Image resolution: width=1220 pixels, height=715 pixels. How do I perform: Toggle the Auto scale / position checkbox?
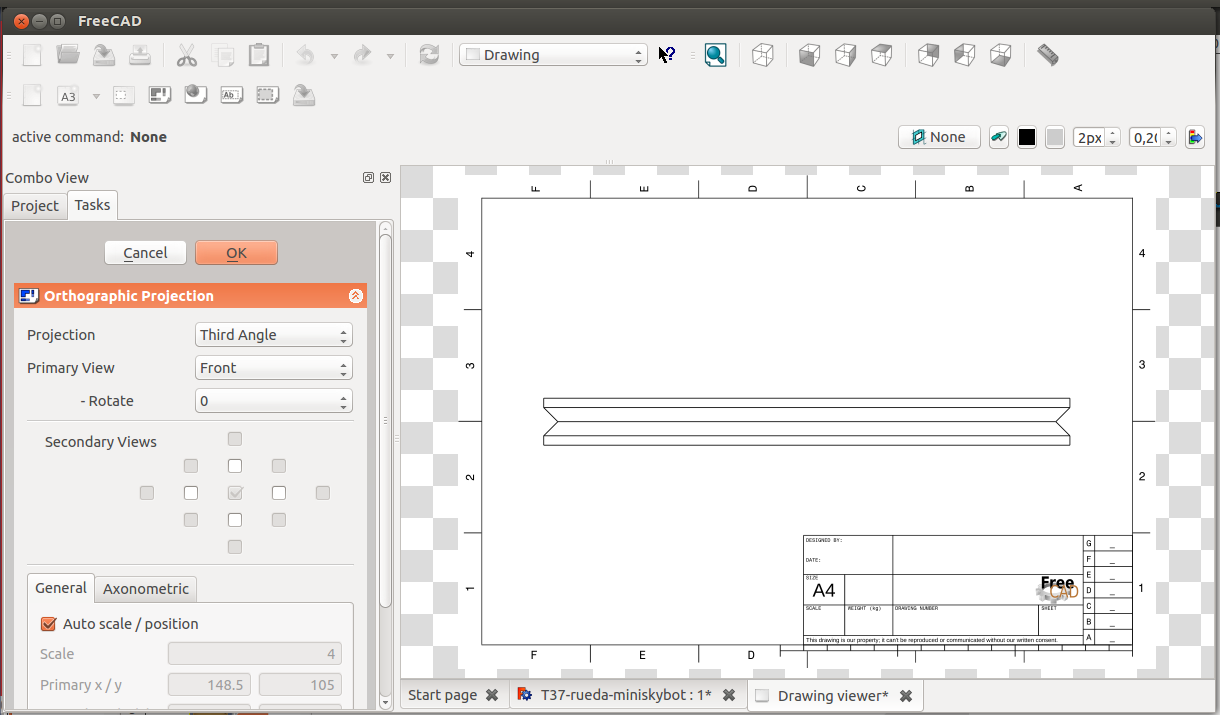point(48,624)
